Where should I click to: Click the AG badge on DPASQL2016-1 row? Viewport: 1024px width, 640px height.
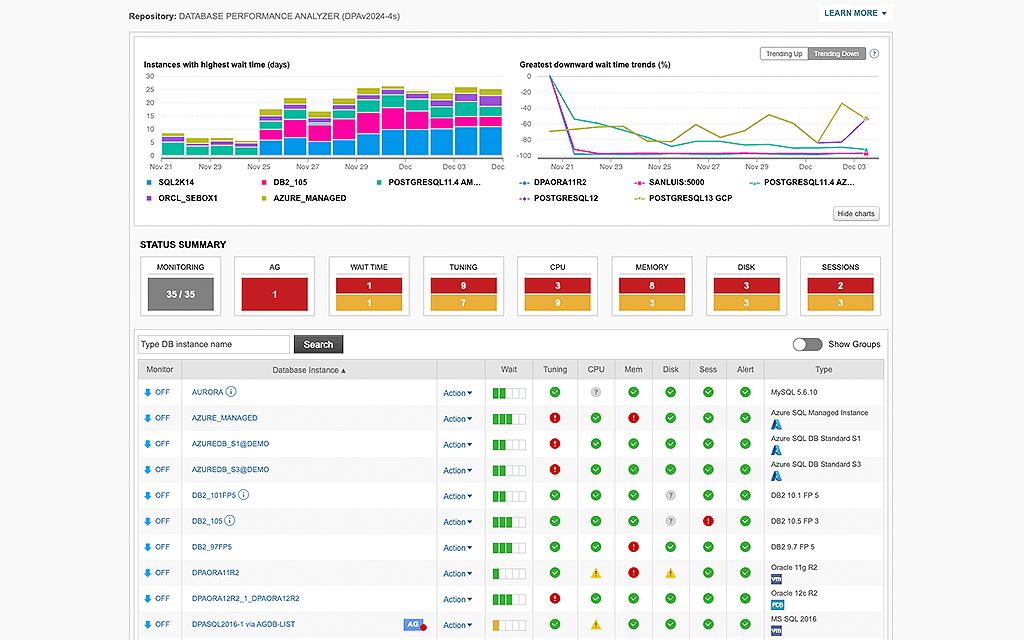tap(412, 624)
